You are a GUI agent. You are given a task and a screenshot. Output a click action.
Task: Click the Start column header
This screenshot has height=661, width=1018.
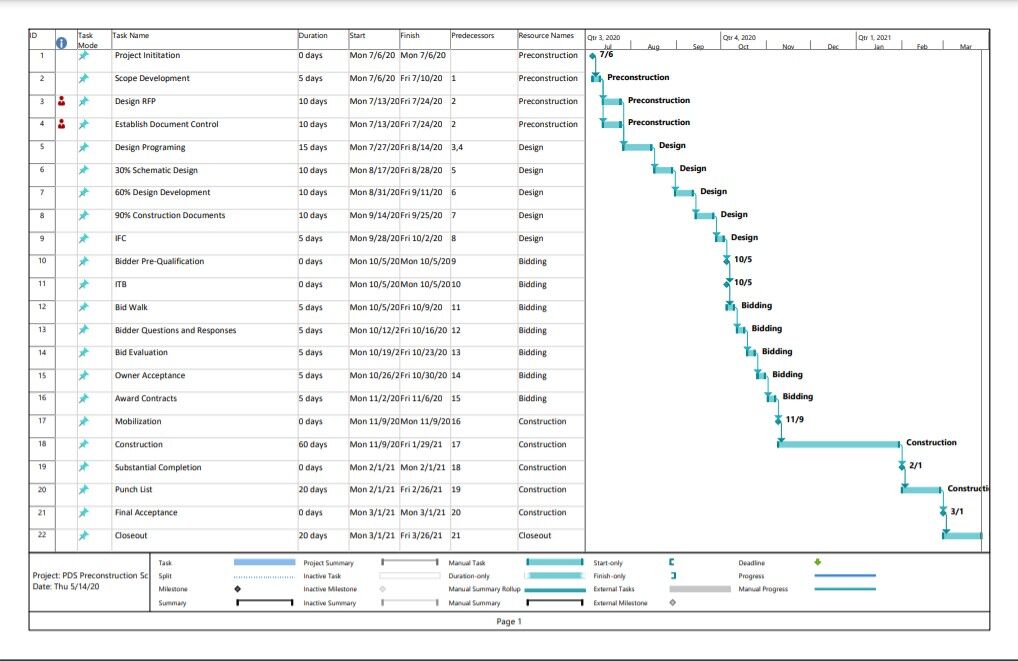click(x=358, y=36)
